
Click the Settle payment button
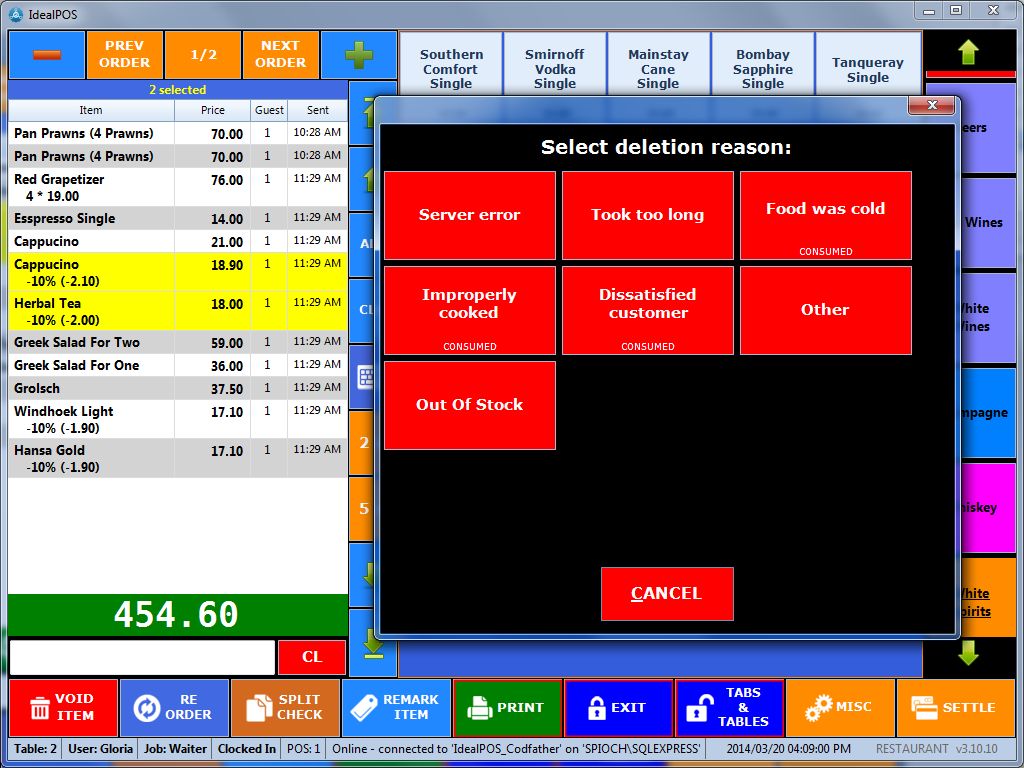coord(953,707)
